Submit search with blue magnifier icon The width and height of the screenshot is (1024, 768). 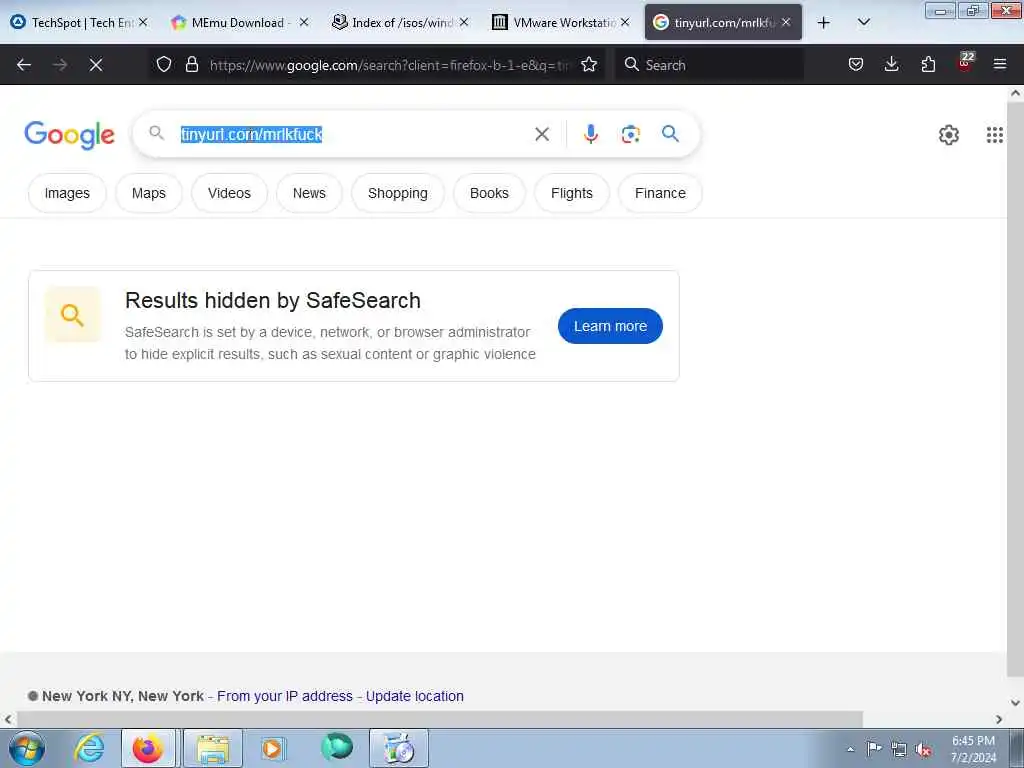[x=670, y=134]
